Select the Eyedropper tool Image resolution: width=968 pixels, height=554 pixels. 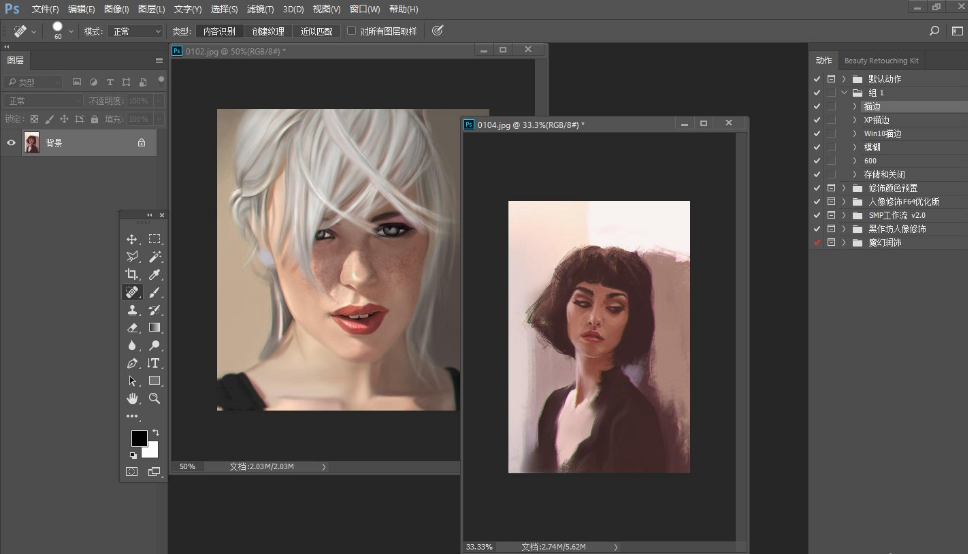tap(155, 274)
